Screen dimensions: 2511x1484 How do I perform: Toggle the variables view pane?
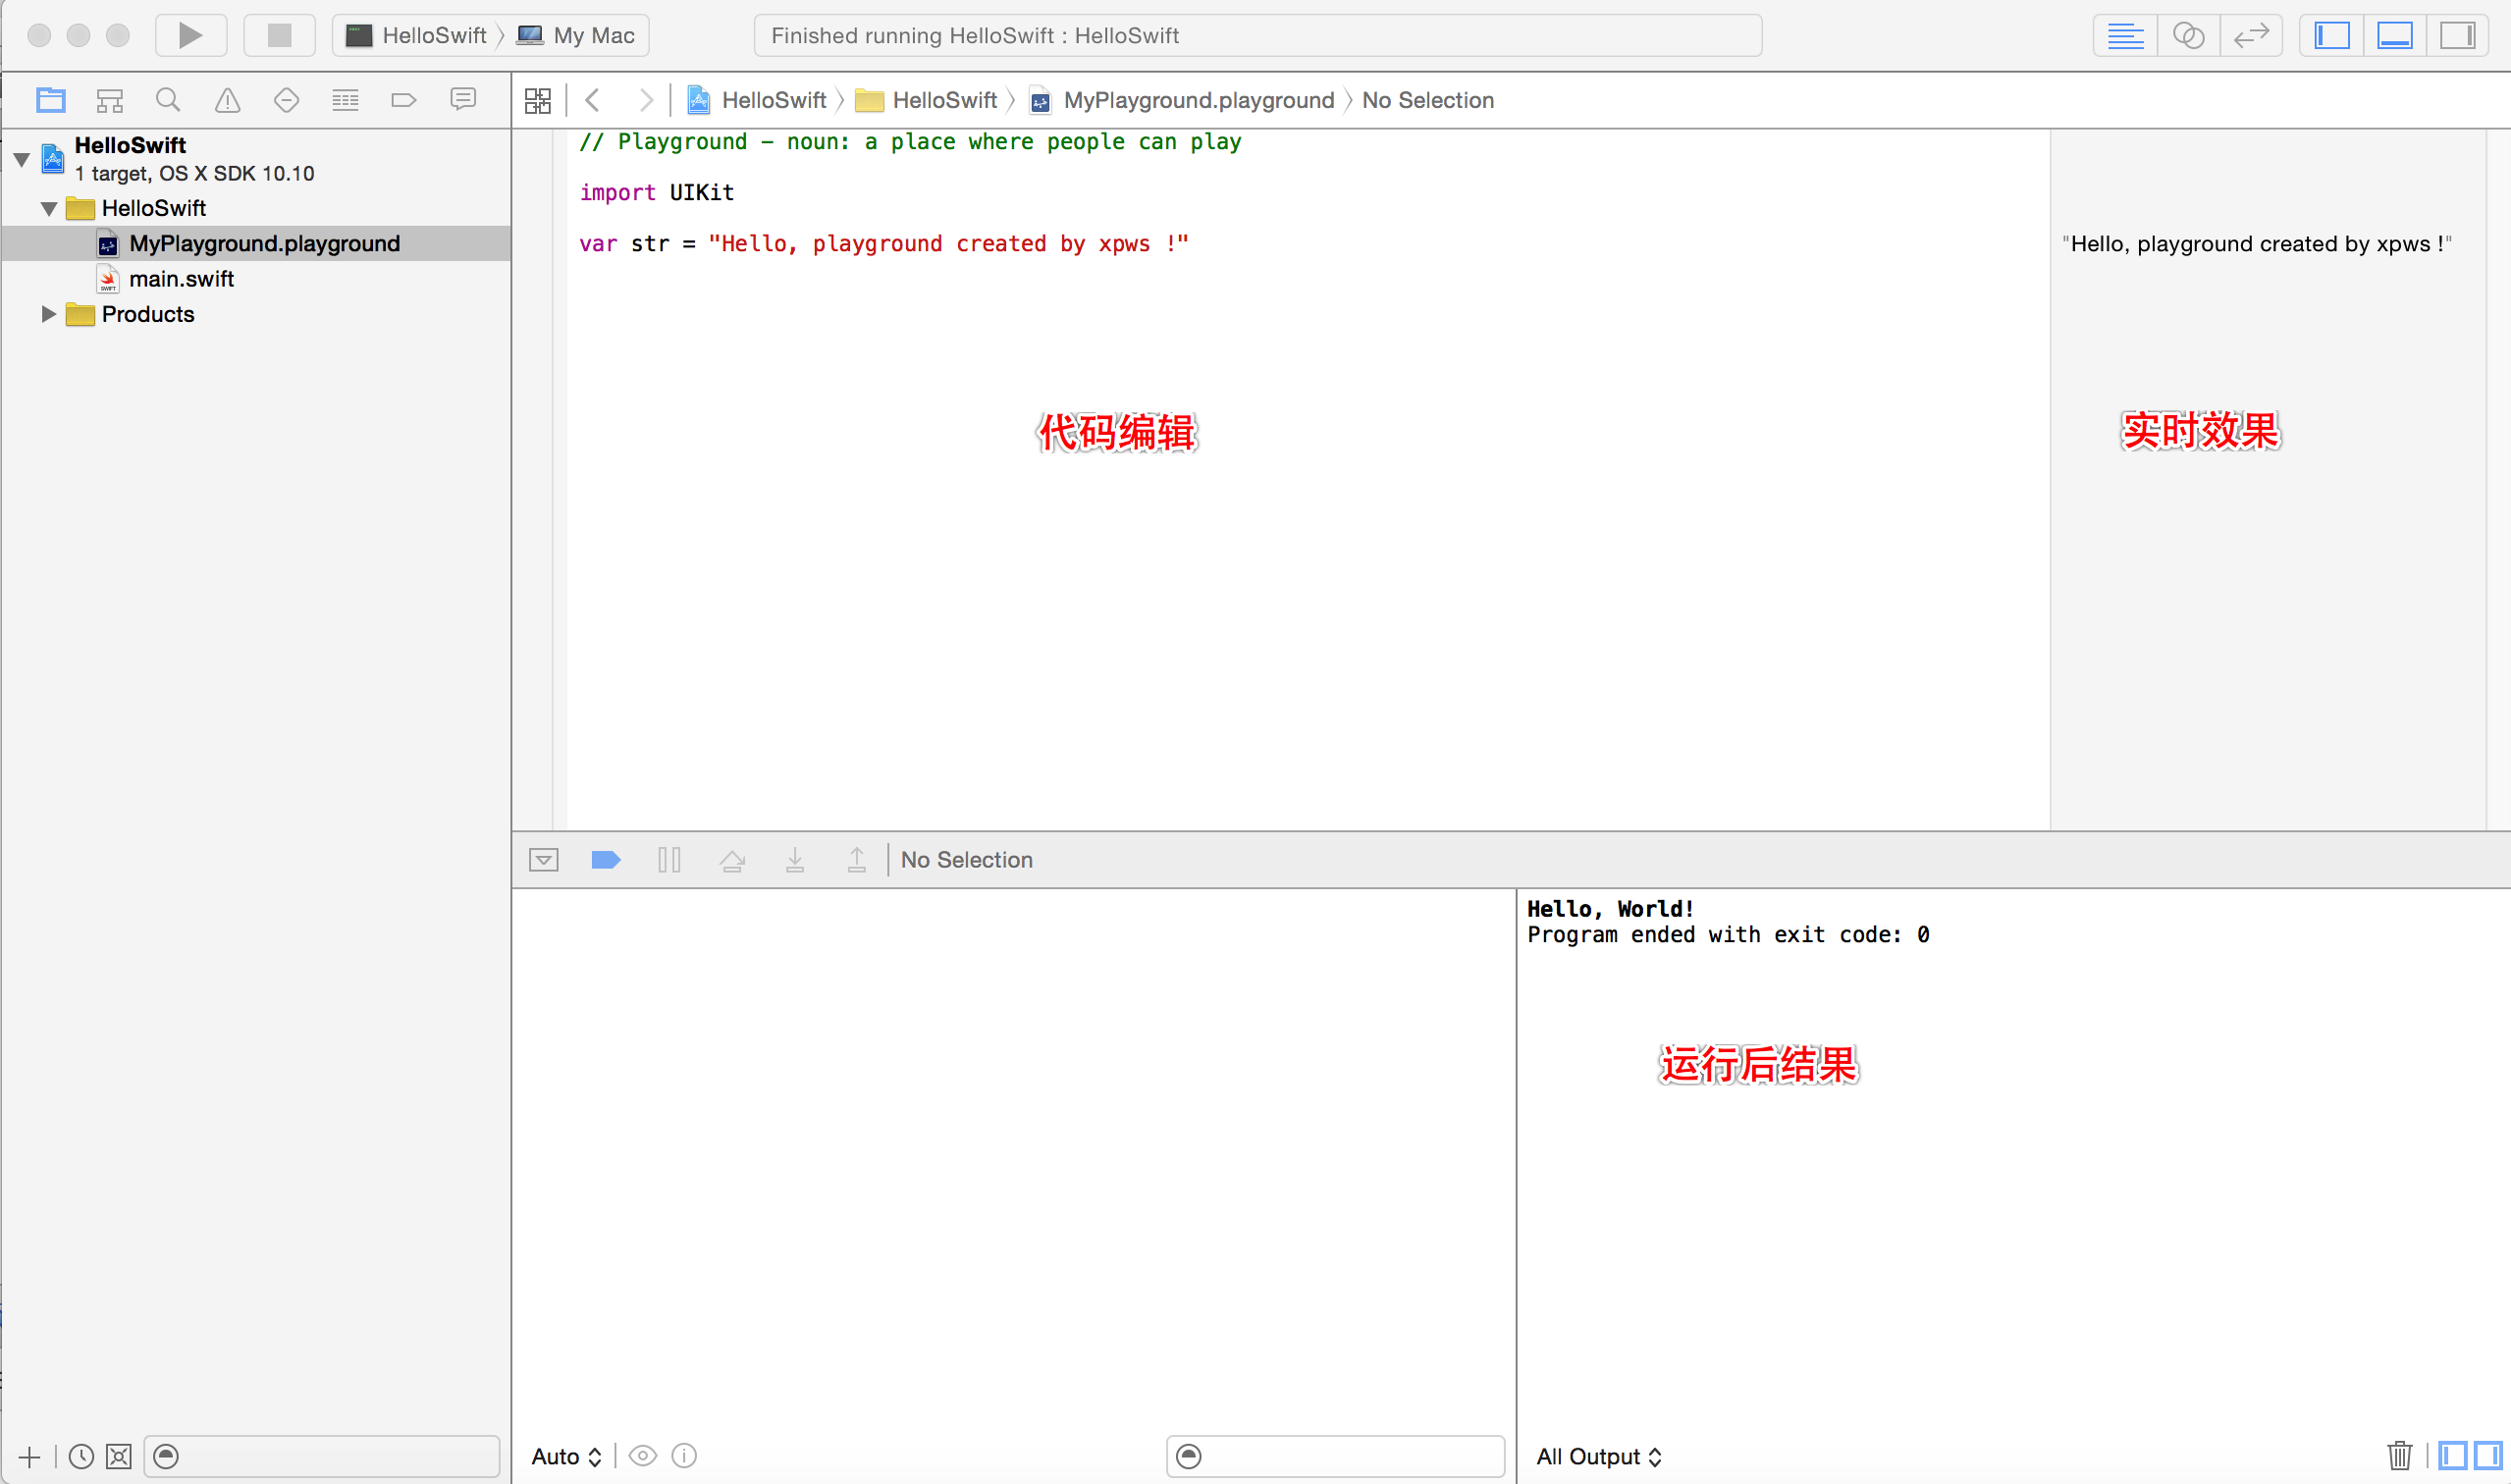pos(2453,1456)
